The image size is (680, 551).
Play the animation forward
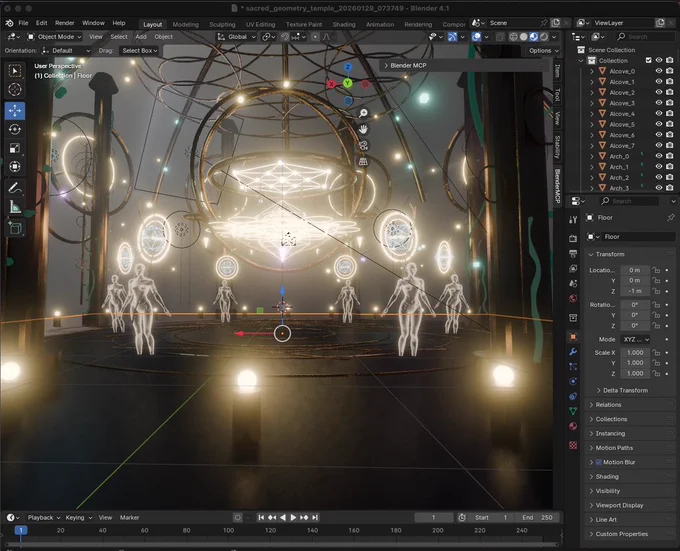[293, 517]
